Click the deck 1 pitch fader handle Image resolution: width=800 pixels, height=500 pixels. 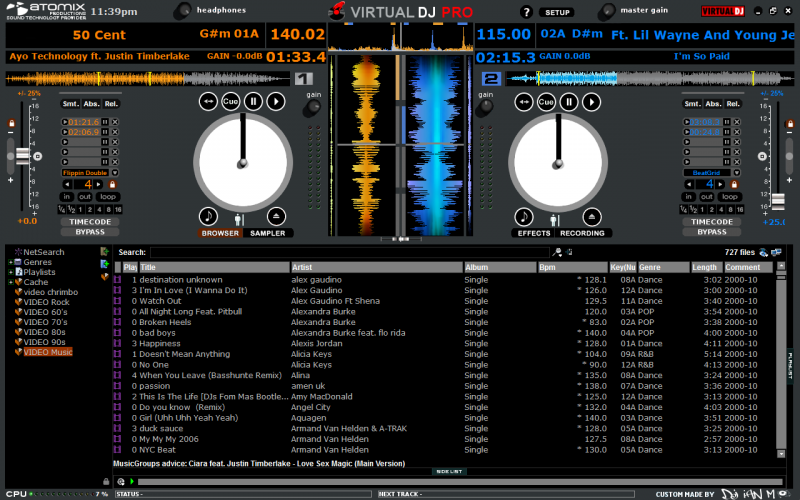point(22,156)
